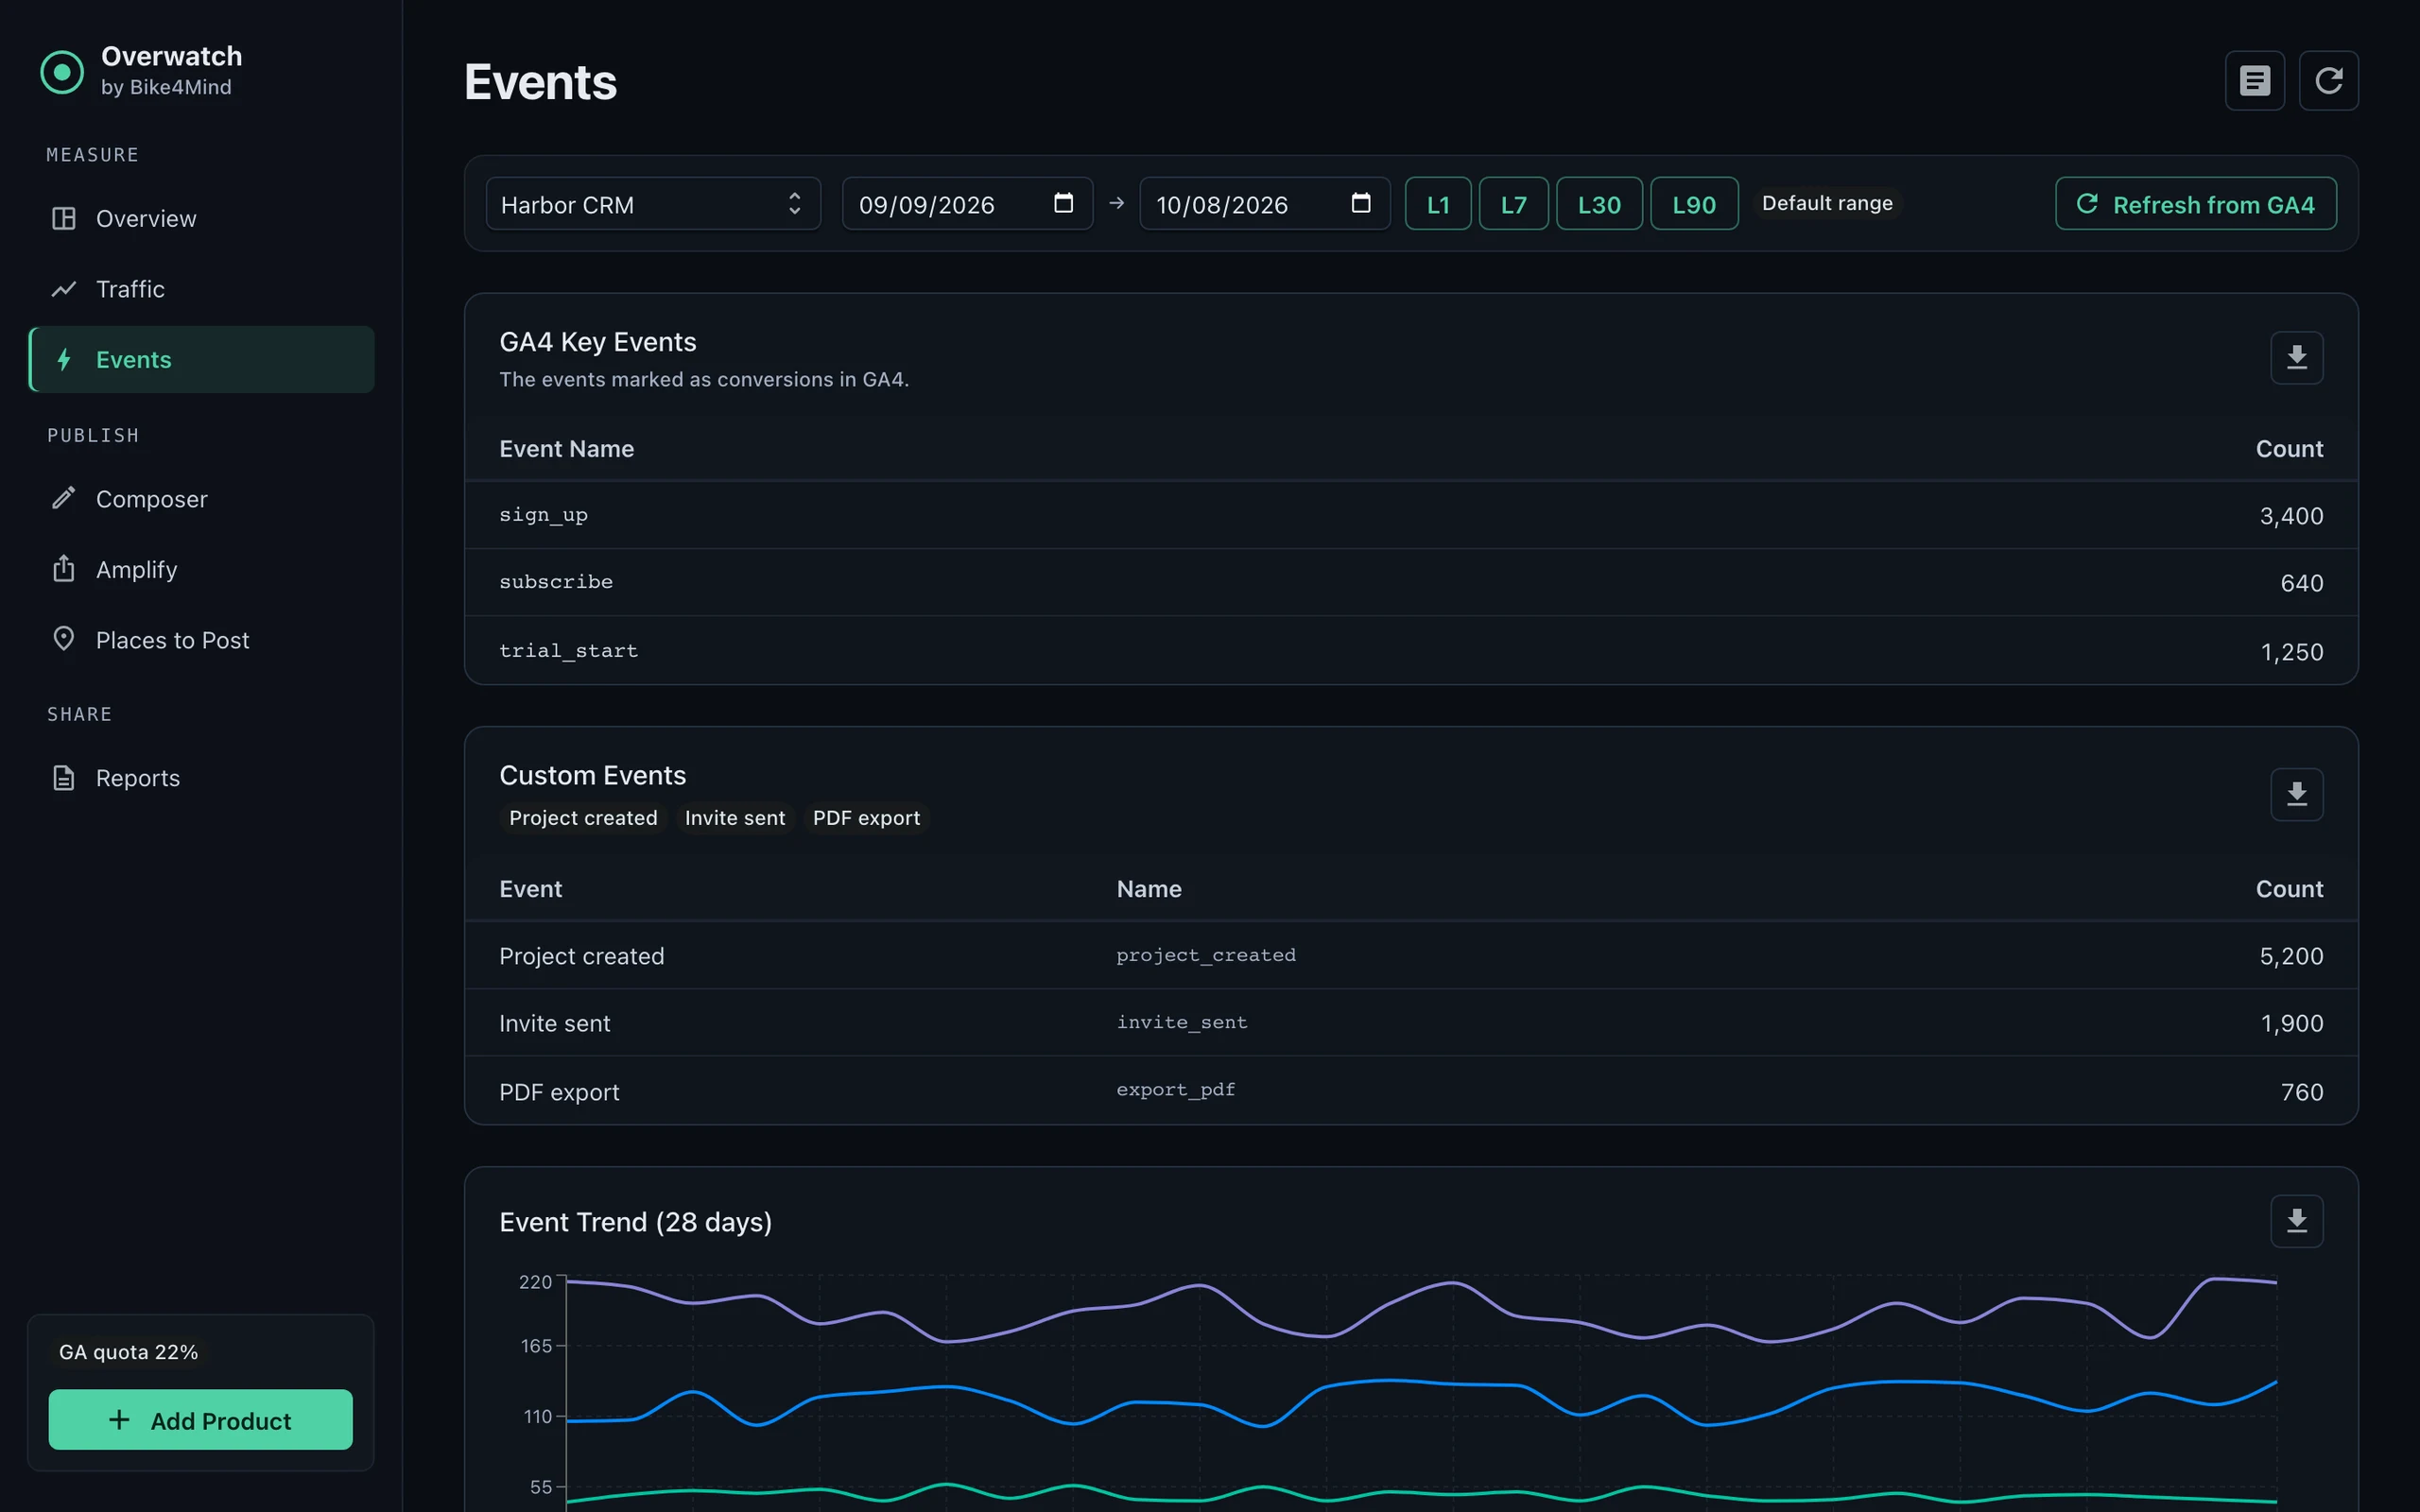This screenshot has height=1512, width=2420.
Task: Click the 1,900 count value
Action: click(2291, 1023)
